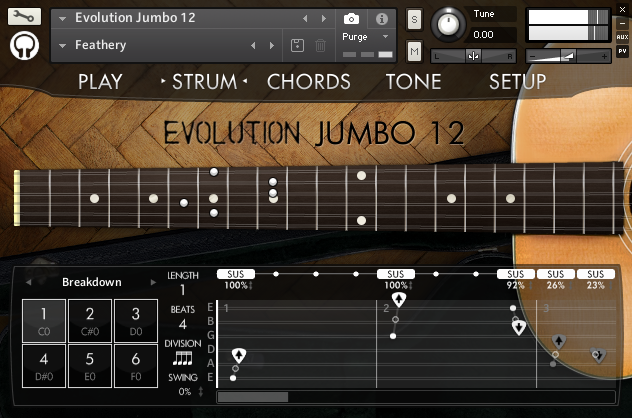Switch to the SETUP tab

click(518, 82)
